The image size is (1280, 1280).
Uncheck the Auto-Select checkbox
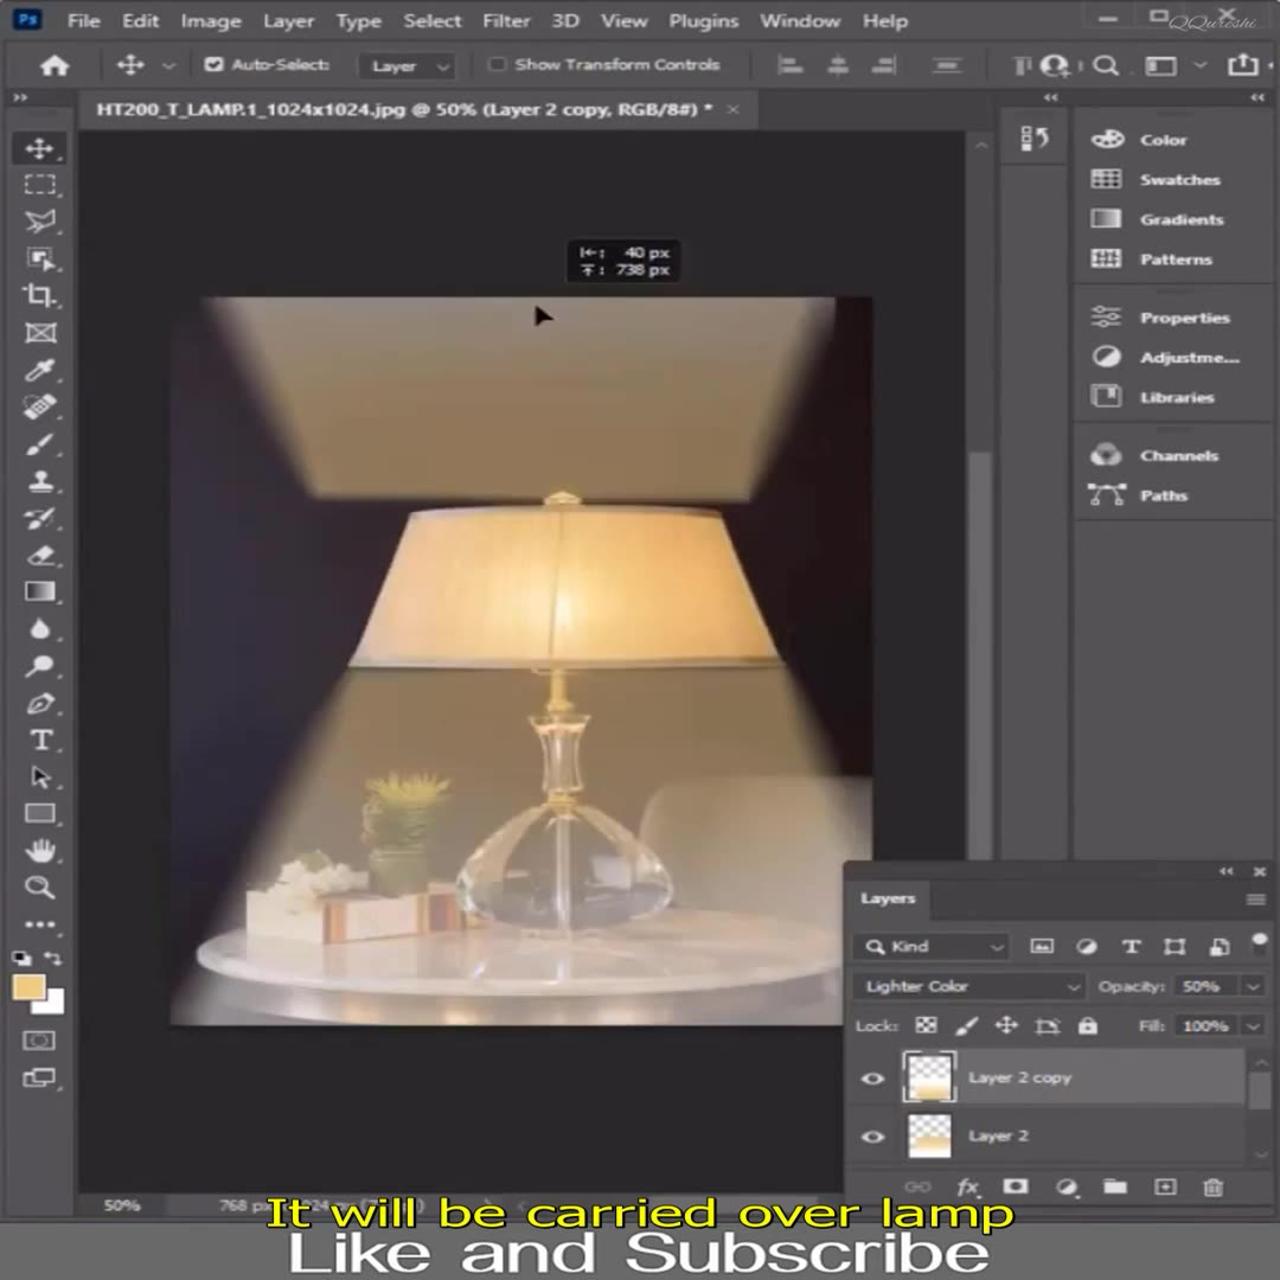coord(213,65)
